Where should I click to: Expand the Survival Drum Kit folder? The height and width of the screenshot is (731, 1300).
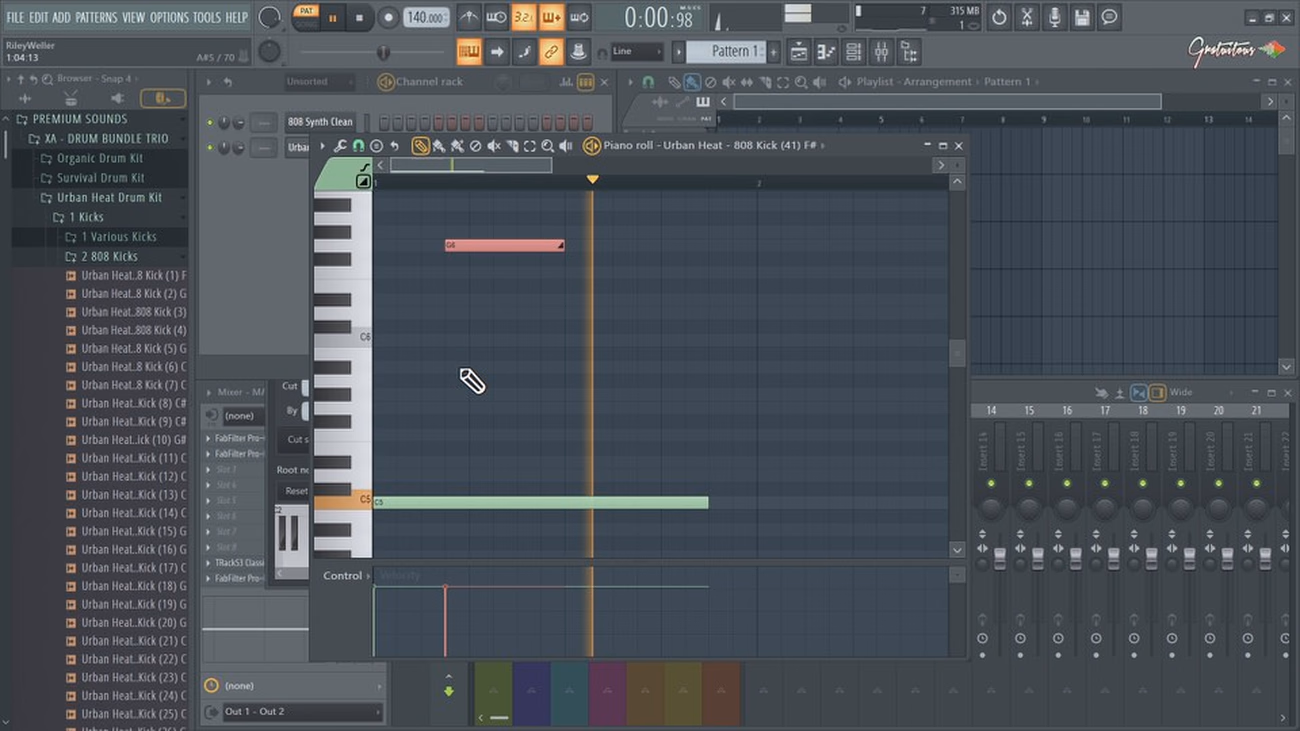[100, 178]
